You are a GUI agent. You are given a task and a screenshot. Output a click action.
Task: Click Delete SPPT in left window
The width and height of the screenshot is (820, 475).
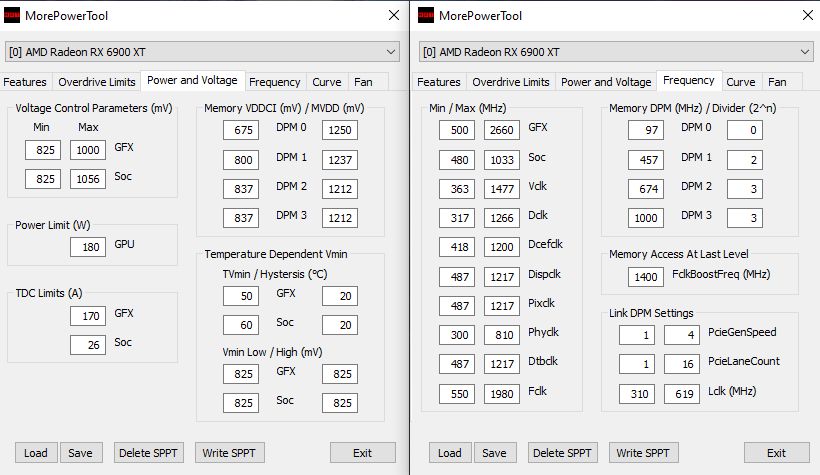coord(149,453)
